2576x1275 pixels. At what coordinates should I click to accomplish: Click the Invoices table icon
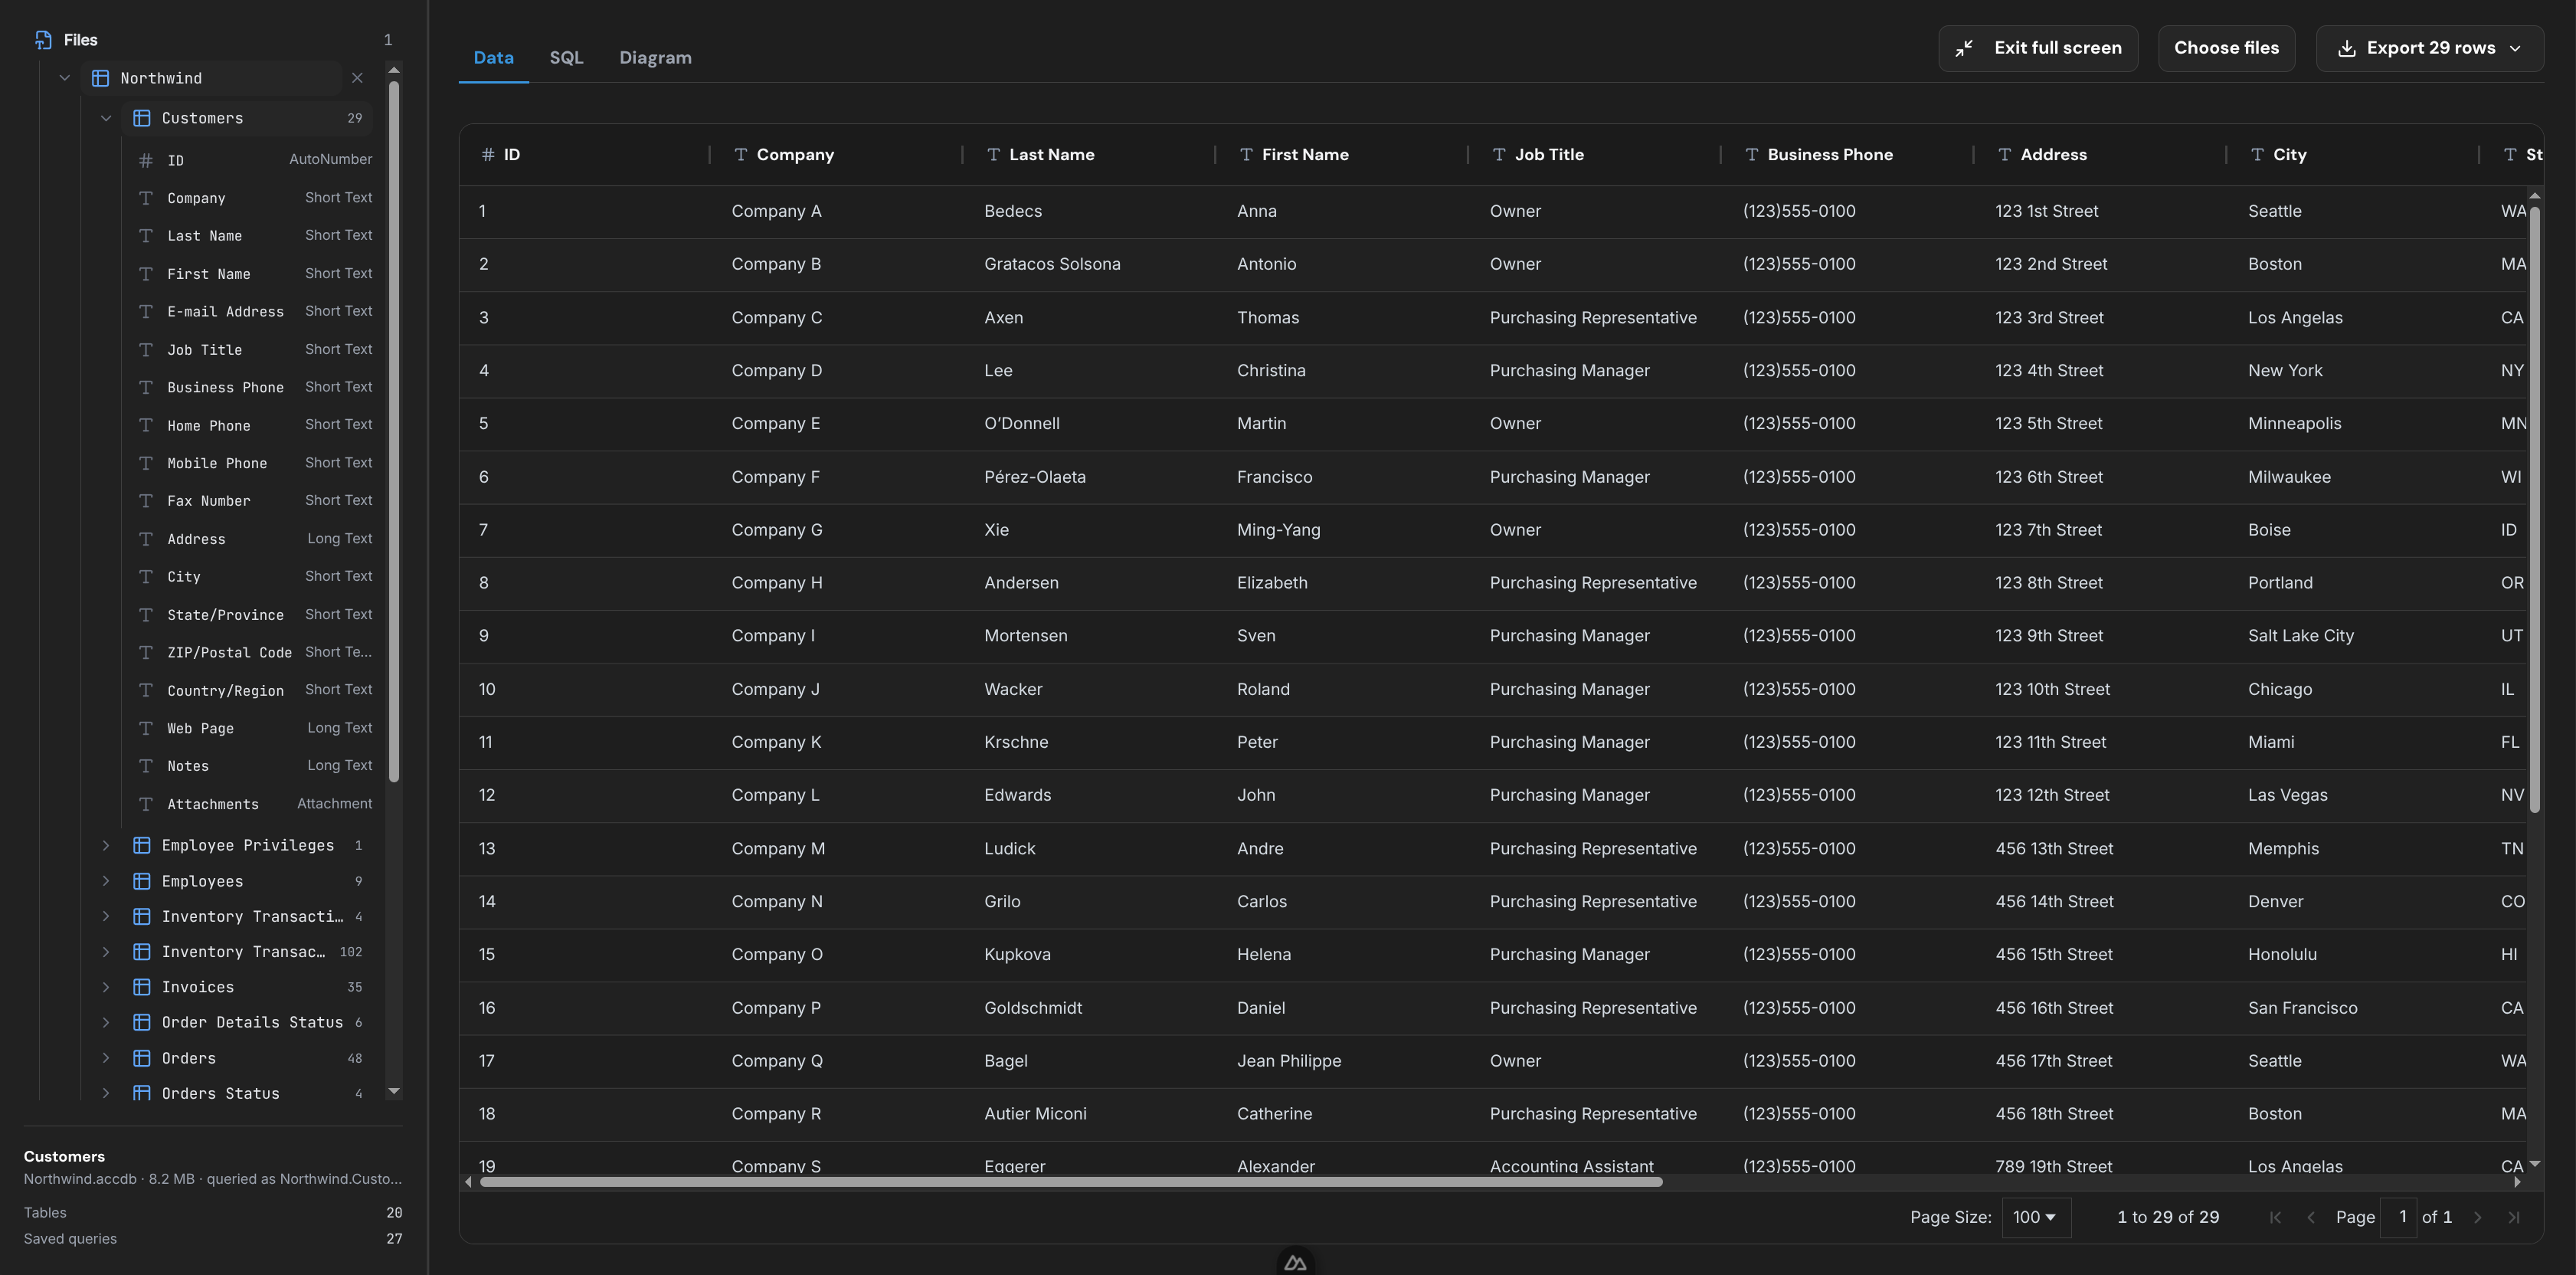(142, 987)
